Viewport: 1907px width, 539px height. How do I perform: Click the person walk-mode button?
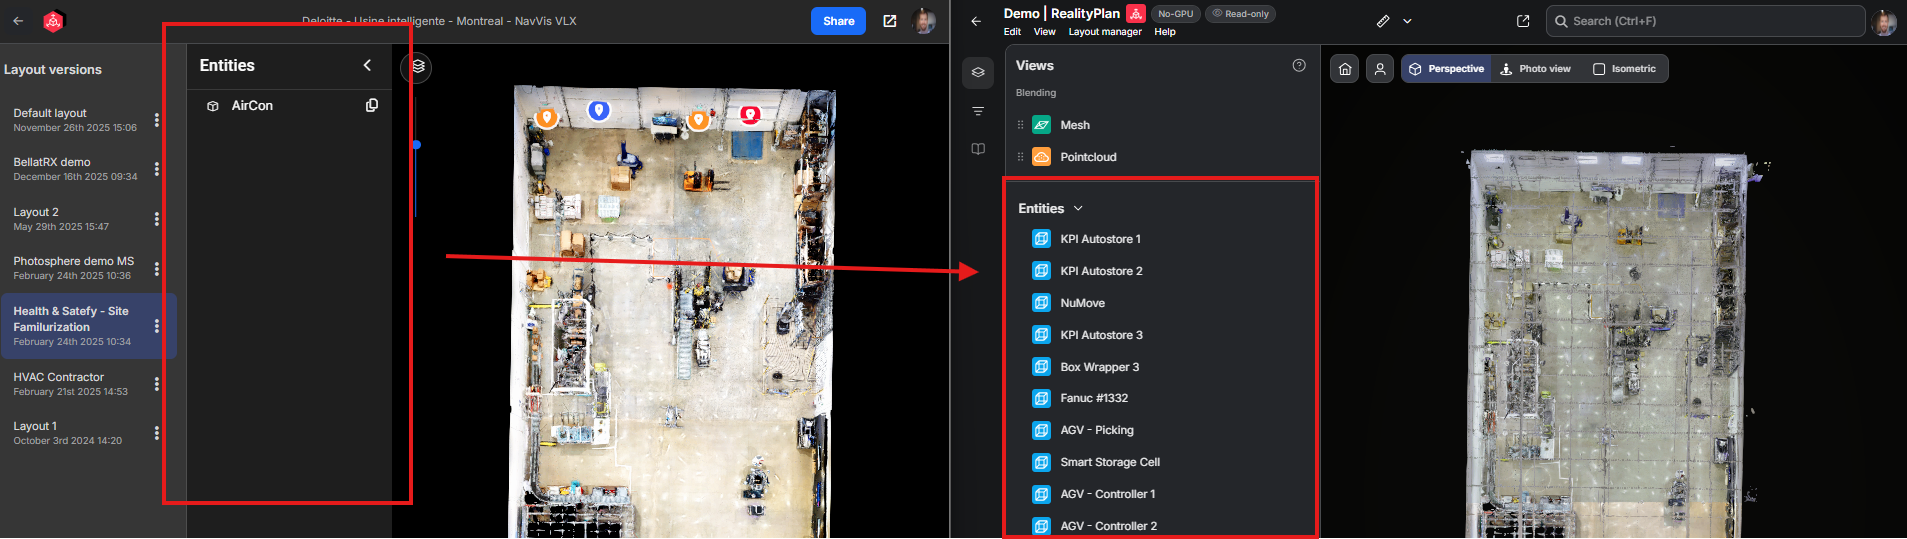click(x=1380, y=69)
